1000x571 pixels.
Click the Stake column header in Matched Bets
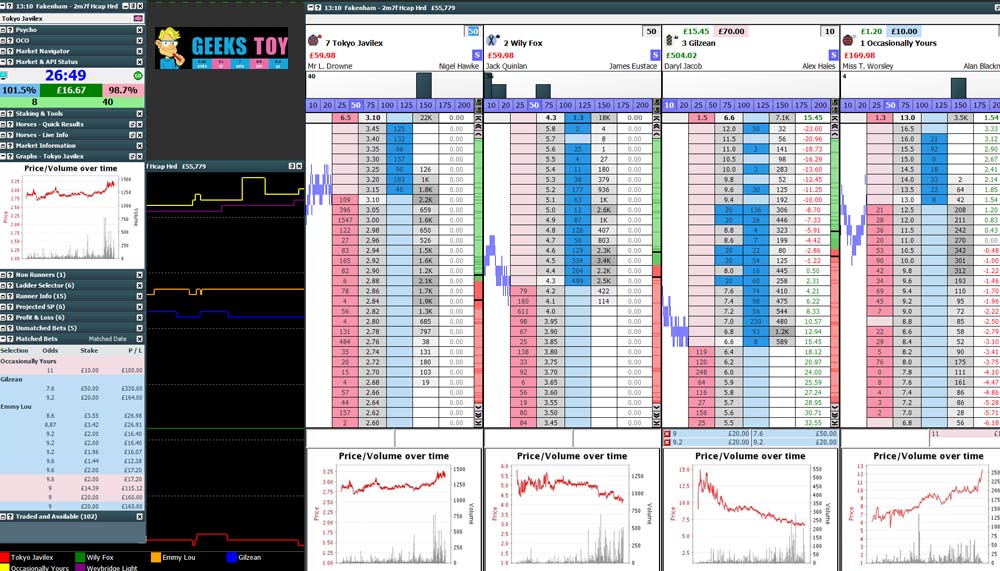click(89, 350)
